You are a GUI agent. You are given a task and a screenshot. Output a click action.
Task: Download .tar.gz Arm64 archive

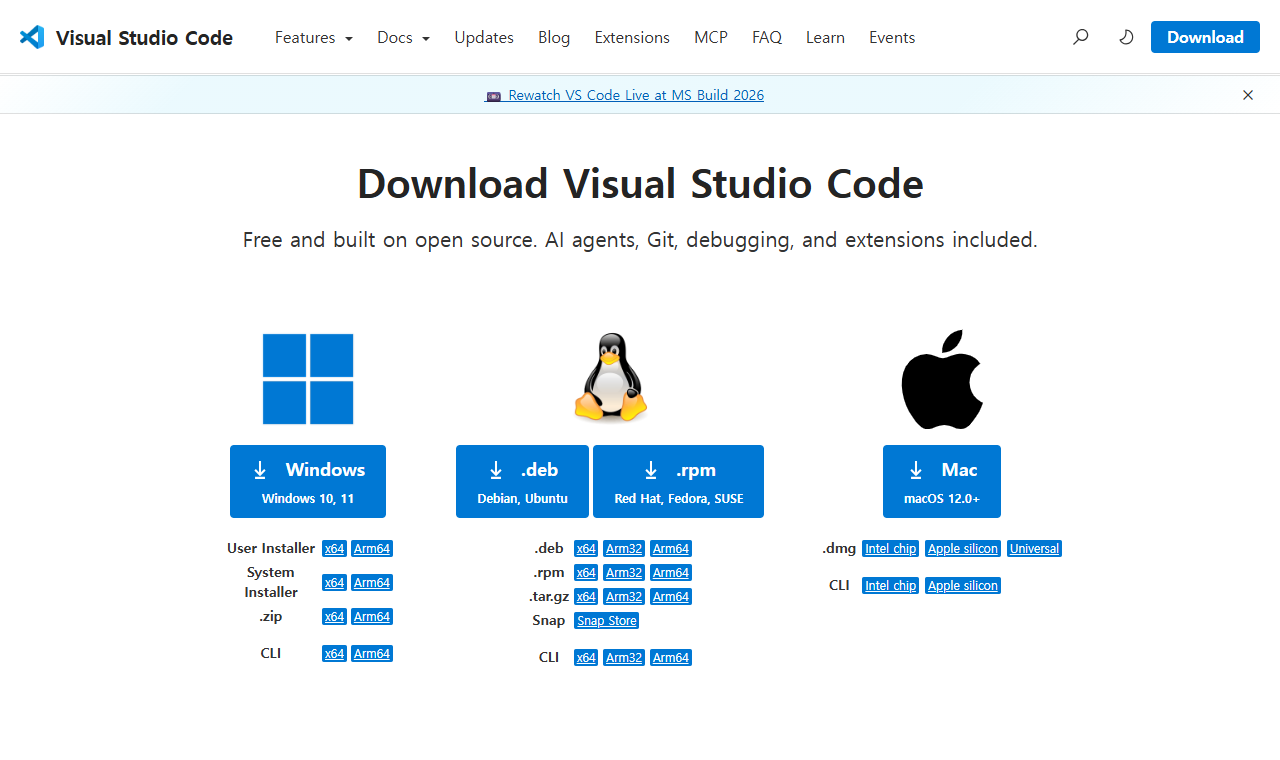[x=671, y=597]
